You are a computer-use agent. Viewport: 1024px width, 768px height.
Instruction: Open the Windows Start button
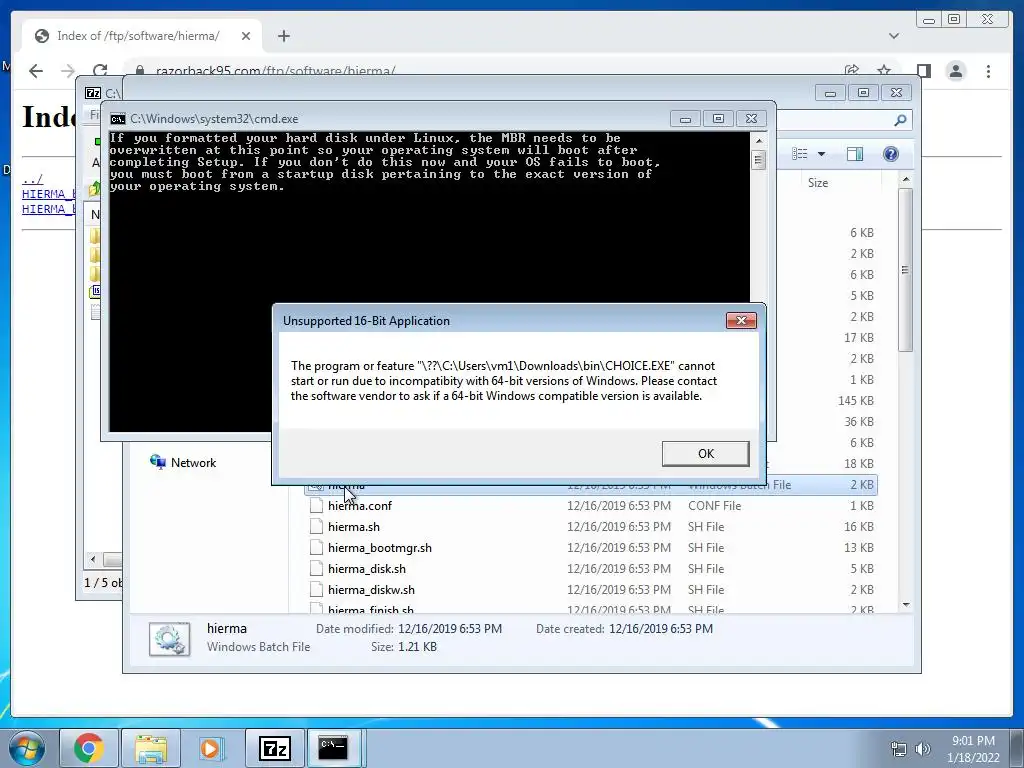pyautogui.click(x=26, y=748)
